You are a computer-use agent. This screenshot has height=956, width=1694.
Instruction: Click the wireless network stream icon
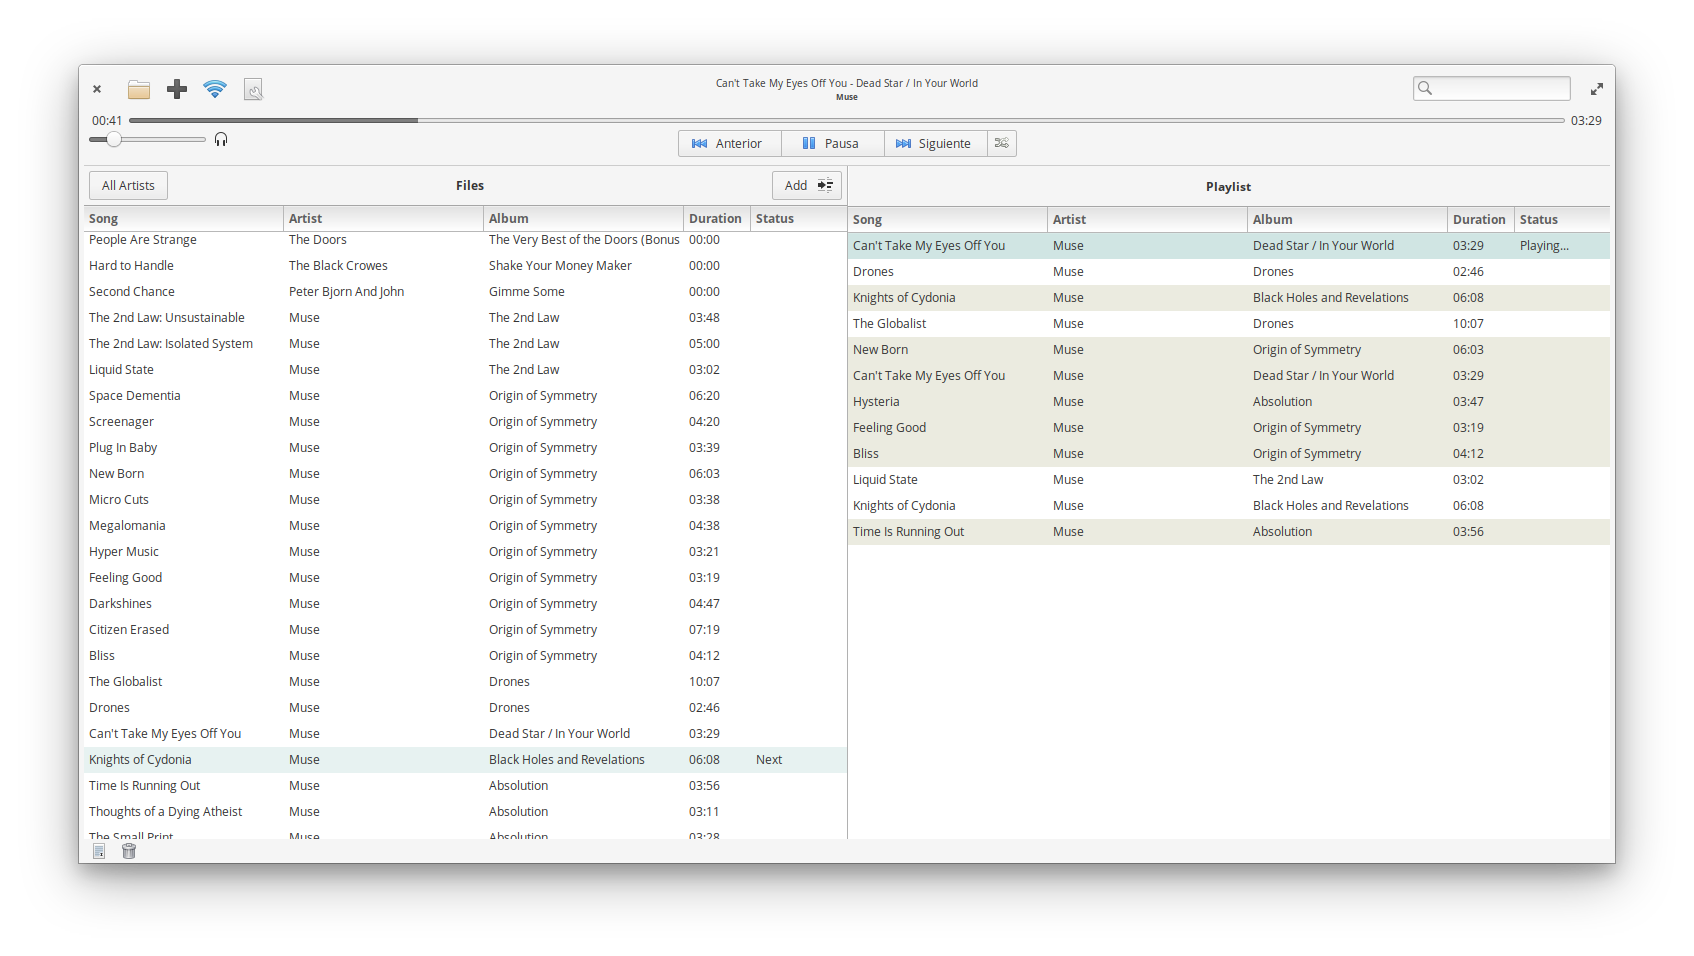[215, 89]
